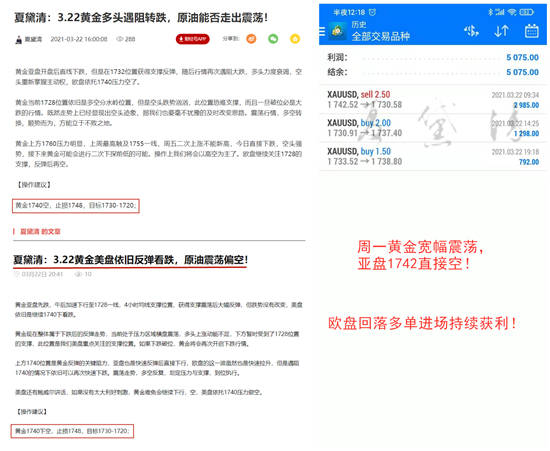Share article via green WeChat icon

pyautogui.click(x=273, y=39)
